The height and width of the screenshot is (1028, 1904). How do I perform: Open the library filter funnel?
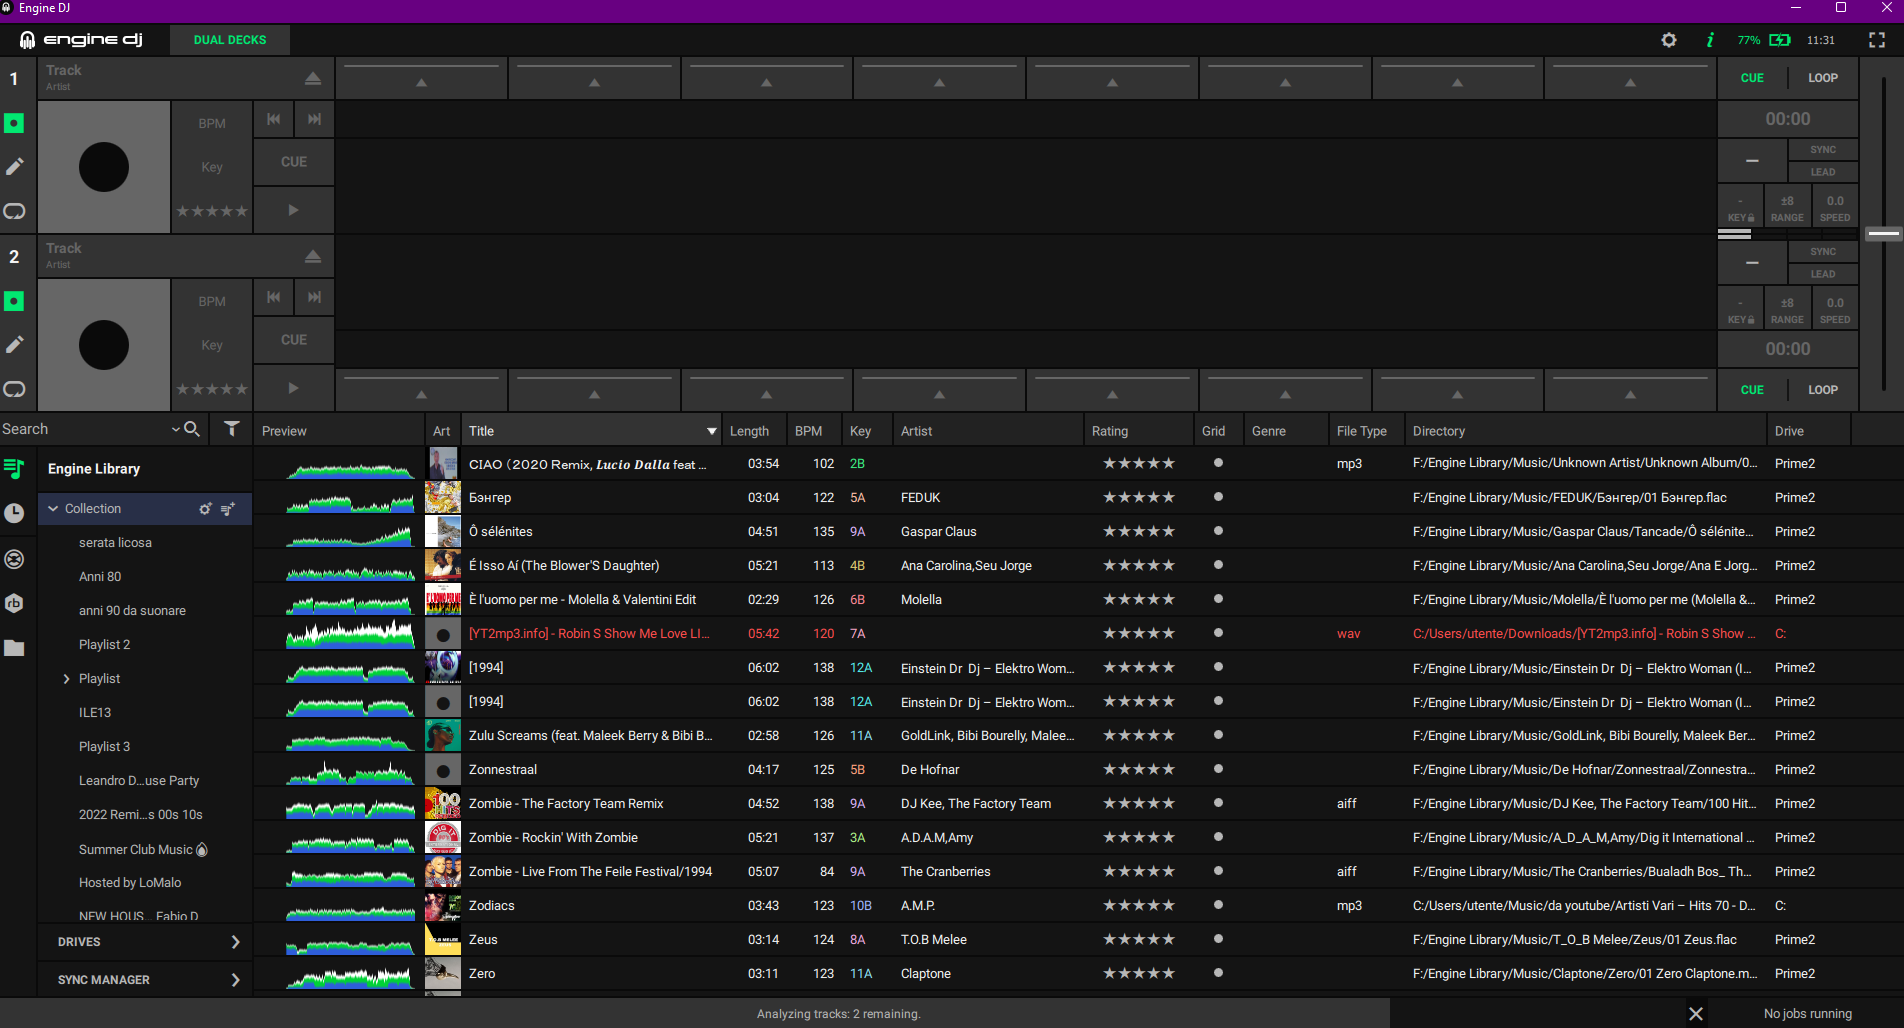pos(232,429)
